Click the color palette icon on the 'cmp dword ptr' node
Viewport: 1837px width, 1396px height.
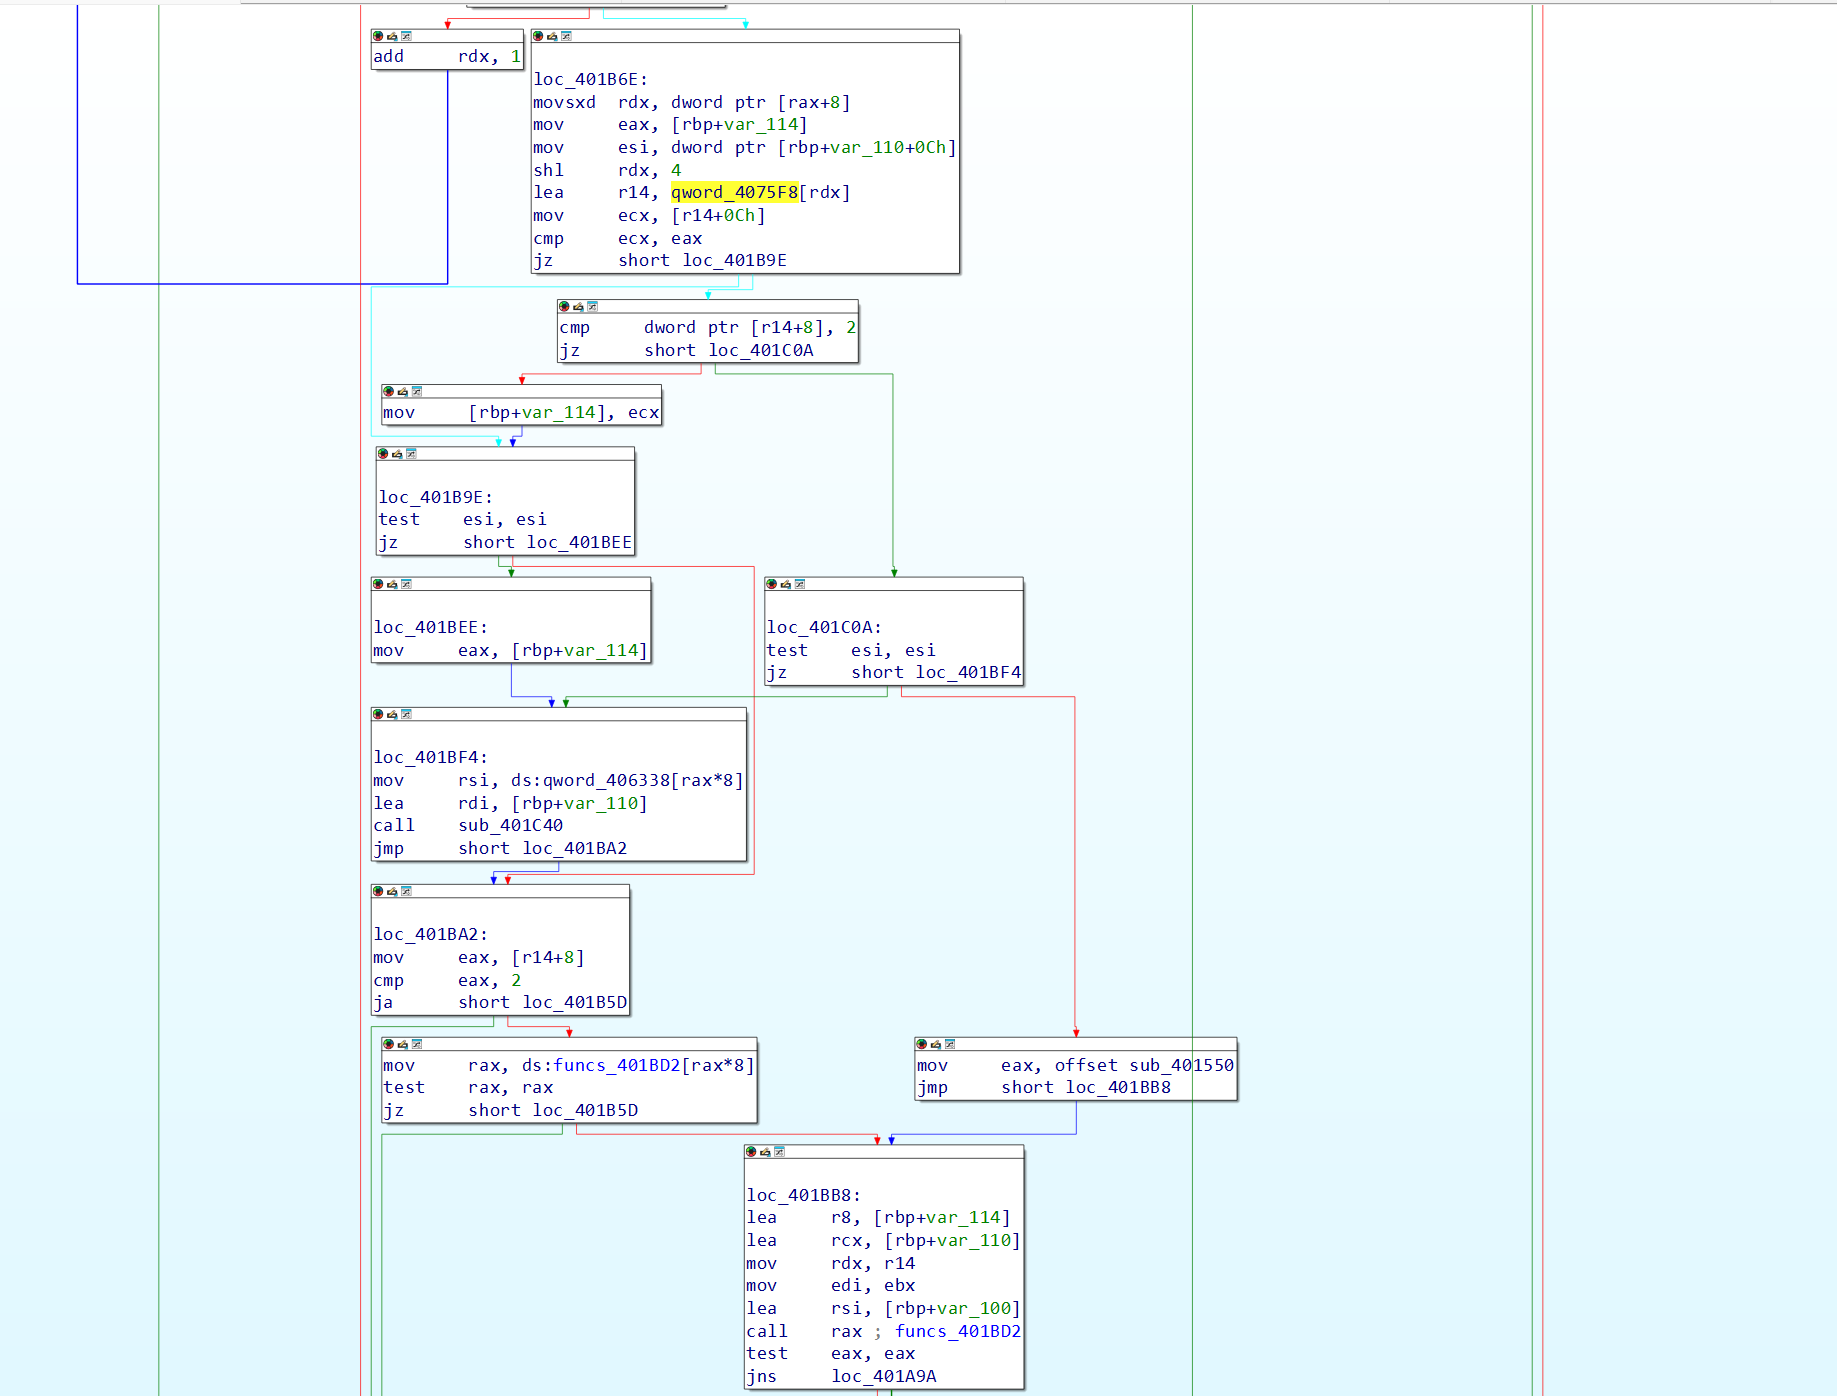564,306
